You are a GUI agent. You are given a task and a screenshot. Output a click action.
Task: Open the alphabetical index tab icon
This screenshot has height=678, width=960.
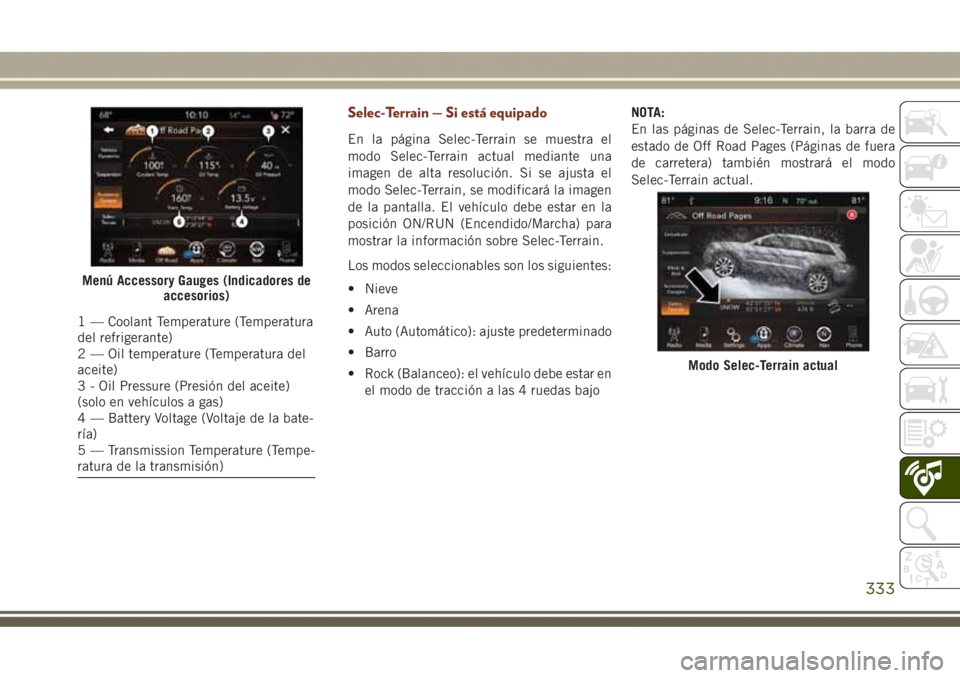click(x=929, y=568)
